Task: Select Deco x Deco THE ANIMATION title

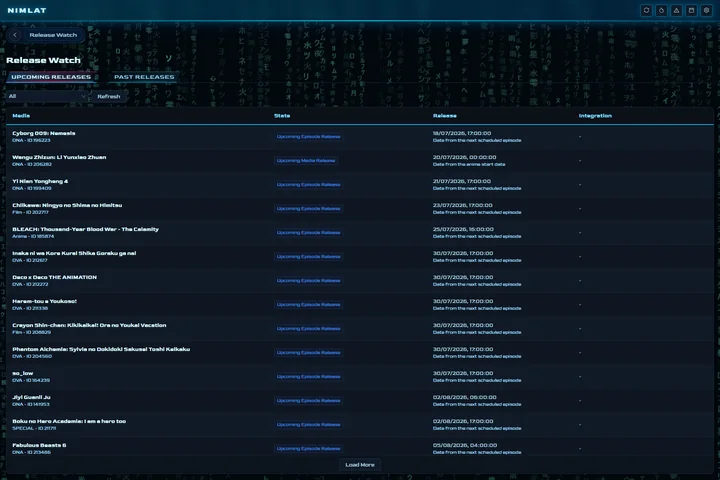Action: tap(55, 277)
